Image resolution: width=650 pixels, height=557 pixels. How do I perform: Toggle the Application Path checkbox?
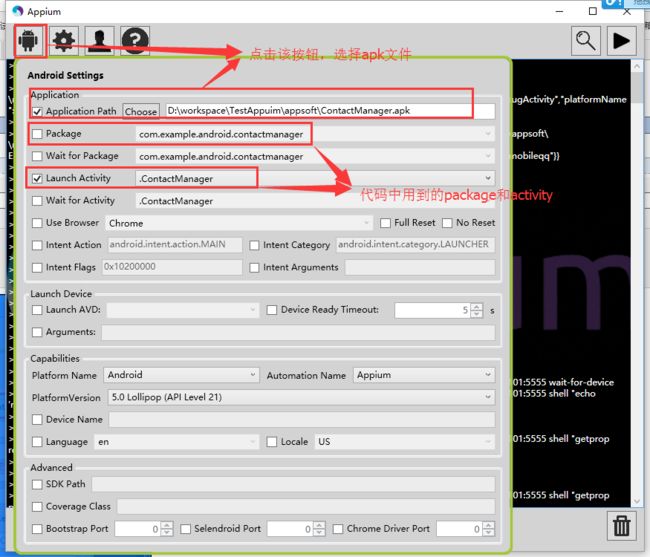(x=37, y=111)
